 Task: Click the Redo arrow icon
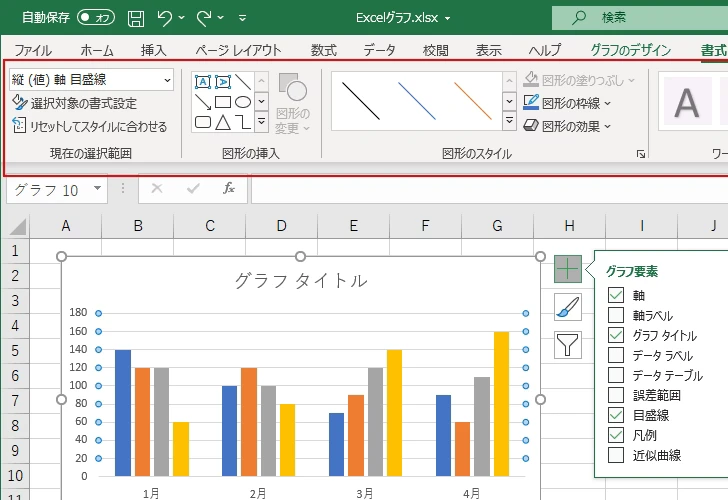click(203, 18)
